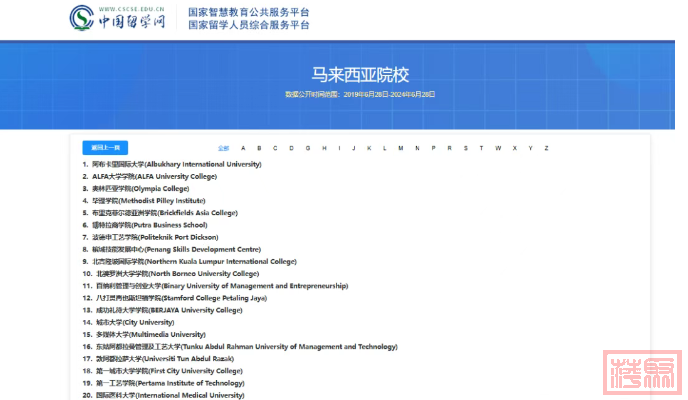The width and height of the screenshot is (688, 400).
Task: Filter schools by letter A
Action: (243, 148)
